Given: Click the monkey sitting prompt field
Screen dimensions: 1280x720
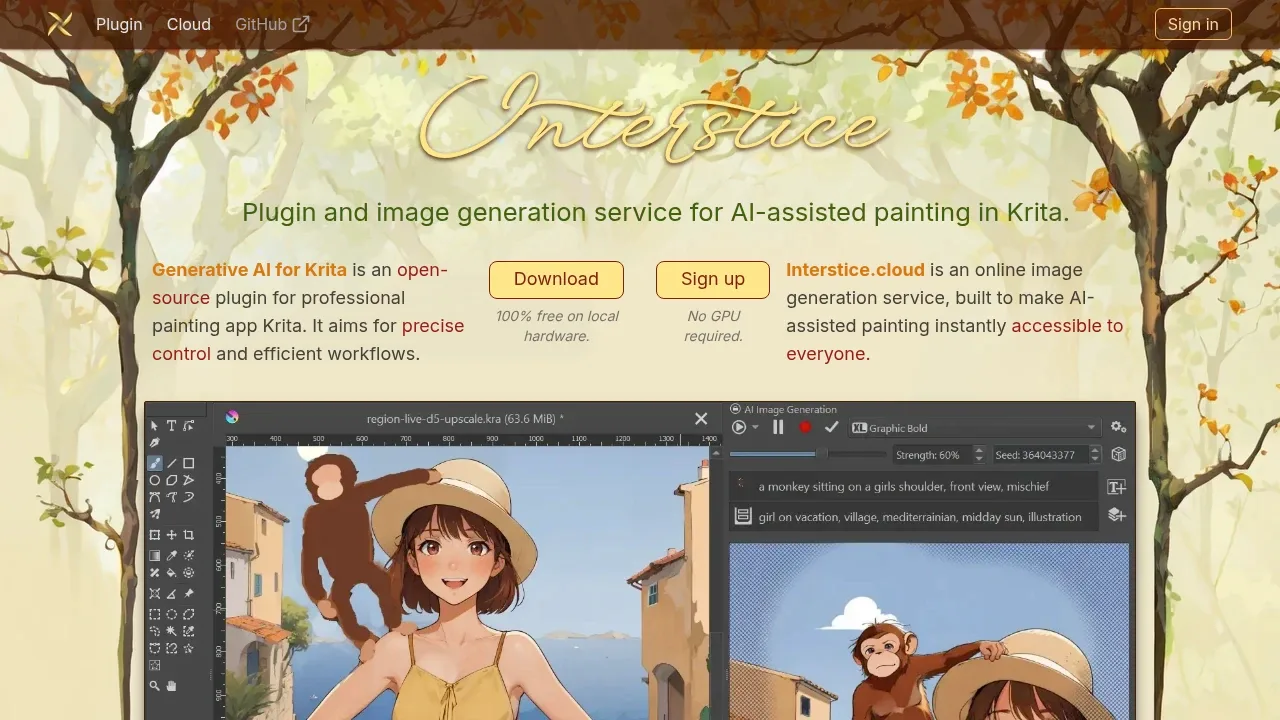Looking at the screenshot, I should point(914,487).
